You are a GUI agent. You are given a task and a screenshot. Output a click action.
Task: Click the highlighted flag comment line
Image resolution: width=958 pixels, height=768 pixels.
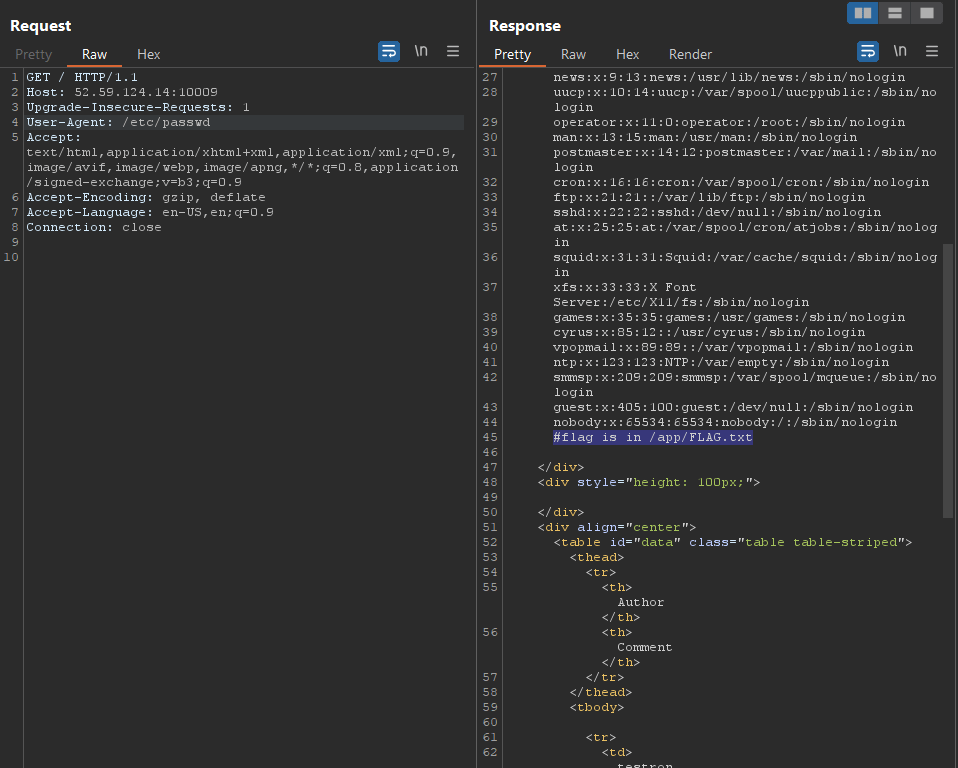[x=652, y=437]
